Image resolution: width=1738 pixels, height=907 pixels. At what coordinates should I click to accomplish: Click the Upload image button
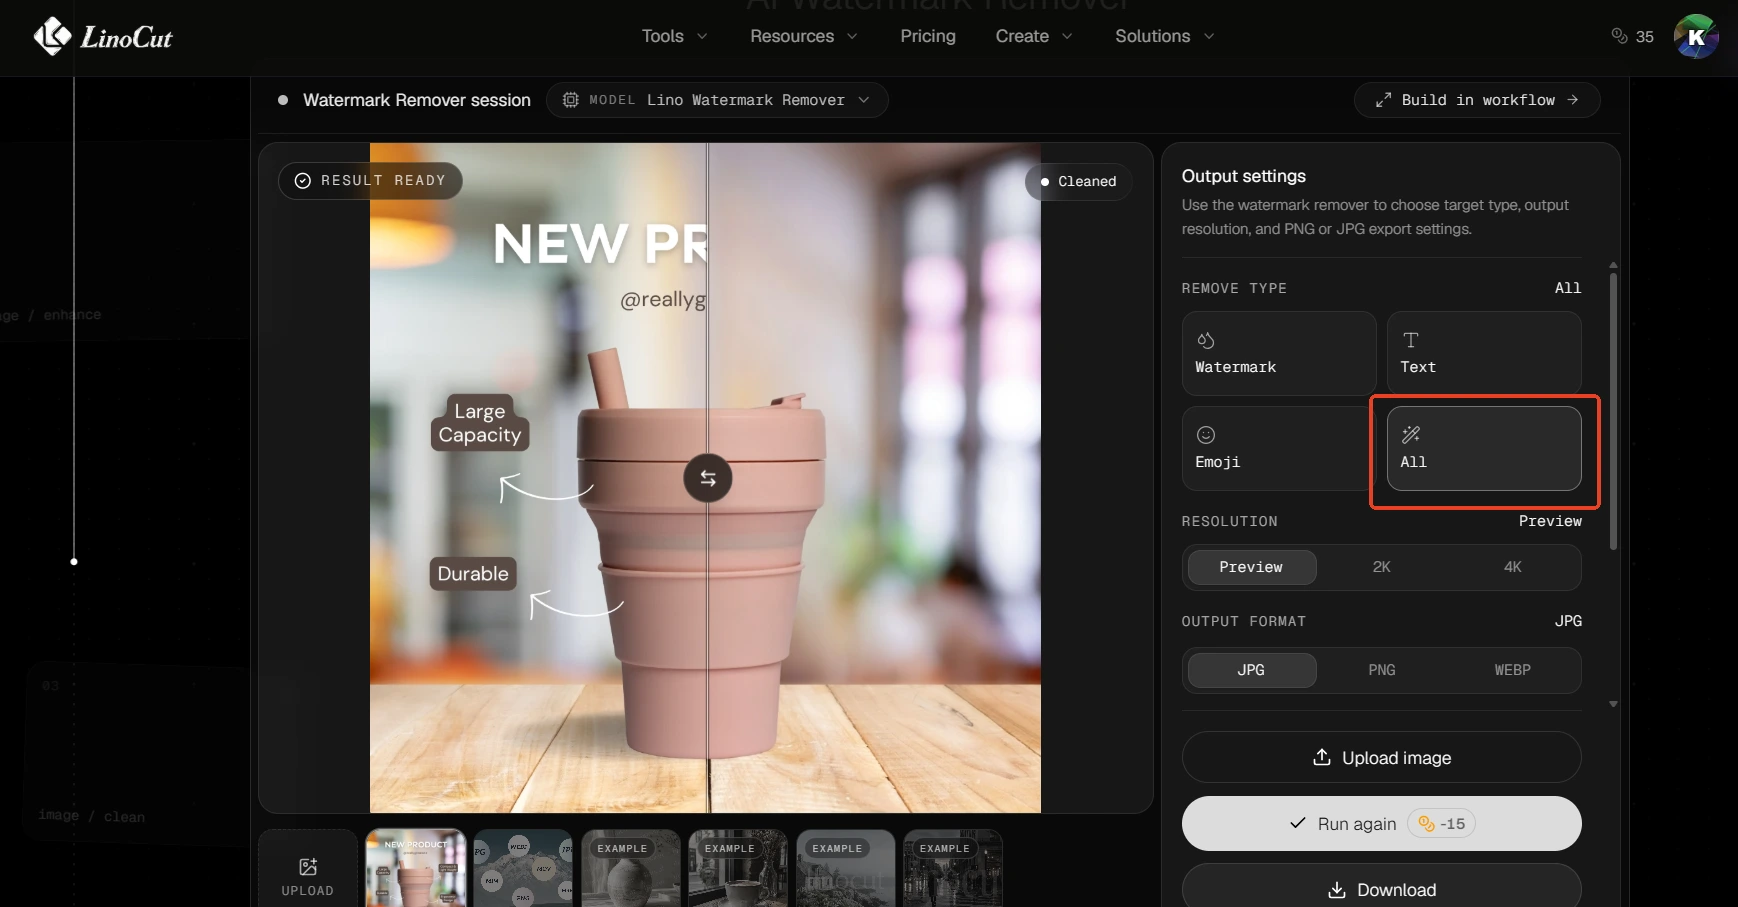(1382, 757)
